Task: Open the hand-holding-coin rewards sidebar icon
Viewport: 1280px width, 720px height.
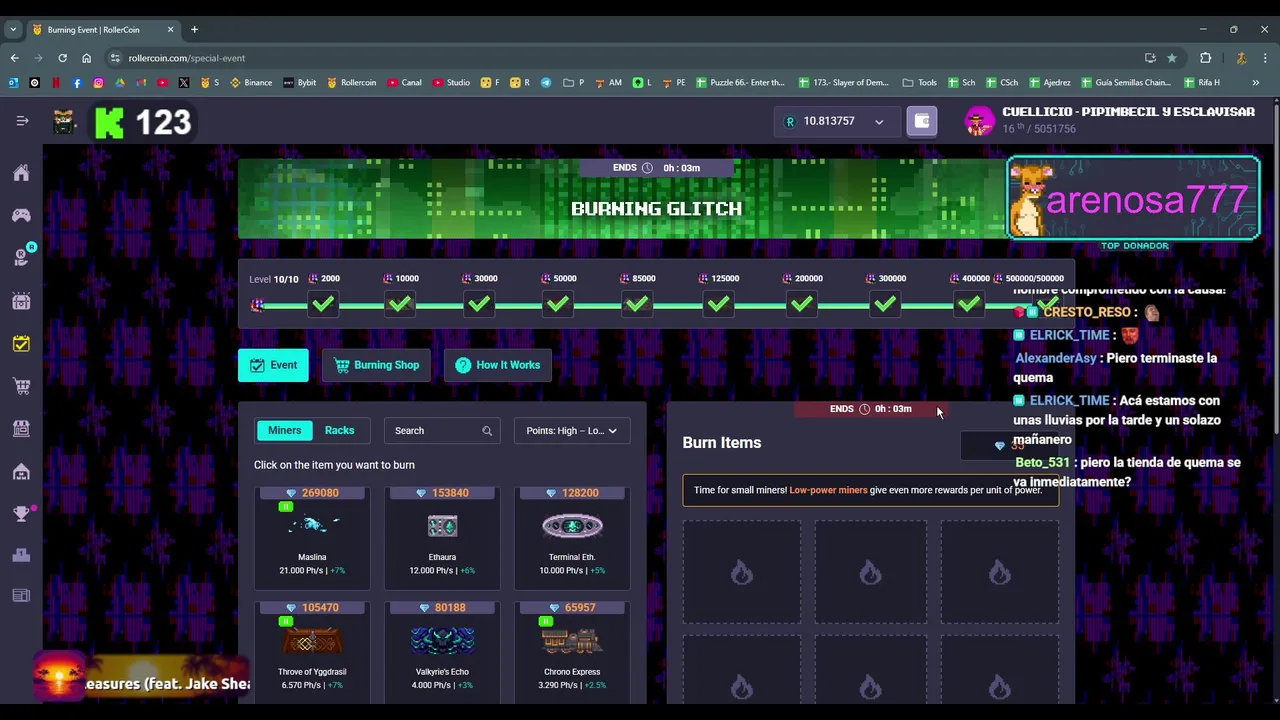Action: coord(21,257)
